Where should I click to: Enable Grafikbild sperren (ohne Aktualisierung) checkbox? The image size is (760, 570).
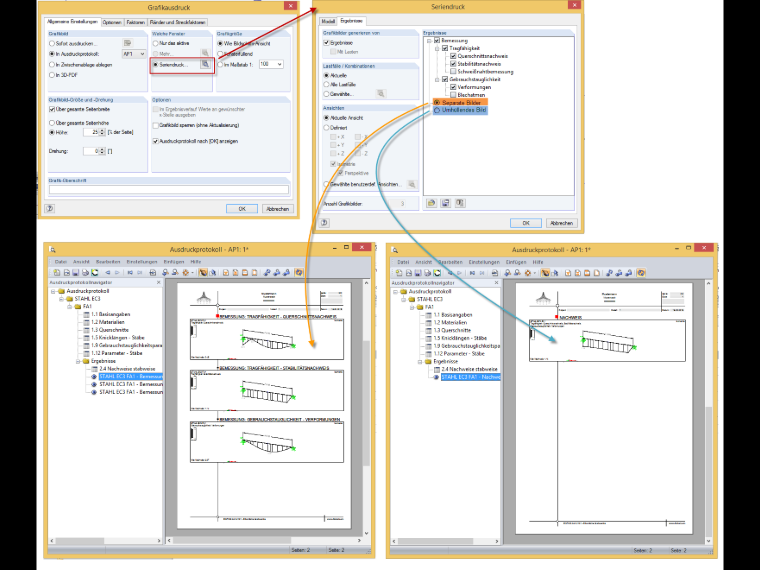[x=156, y=125]
